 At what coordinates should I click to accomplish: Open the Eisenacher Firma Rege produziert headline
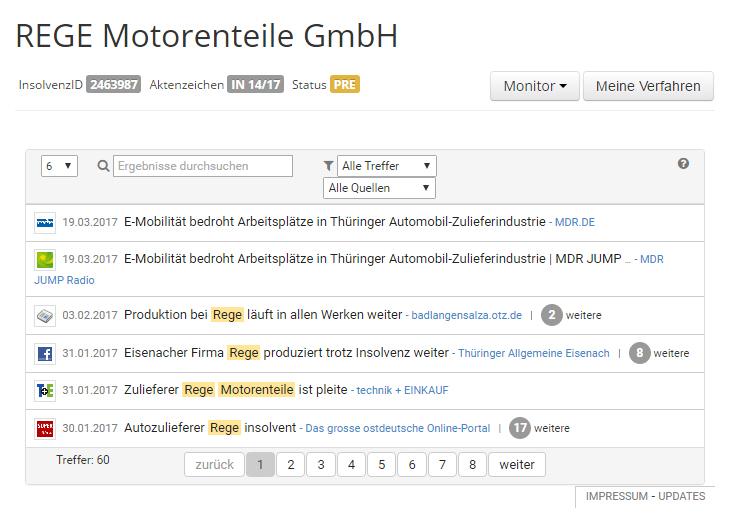[286, 353]
